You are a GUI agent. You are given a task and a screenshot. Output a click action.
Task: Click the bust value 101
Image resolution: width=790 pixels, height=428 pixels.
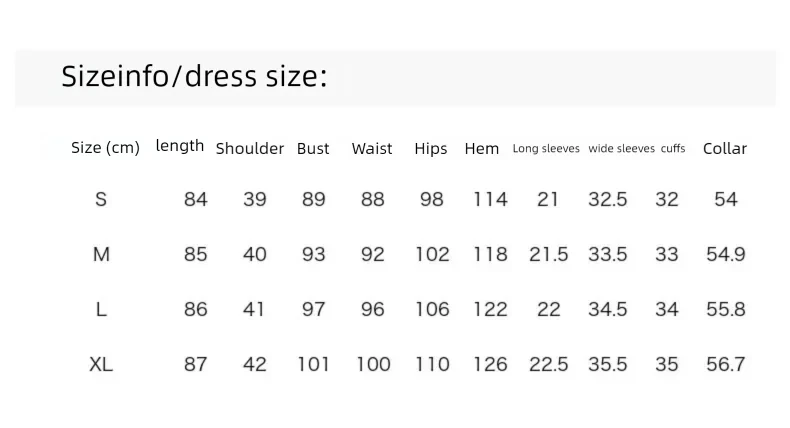click(313, 364)
